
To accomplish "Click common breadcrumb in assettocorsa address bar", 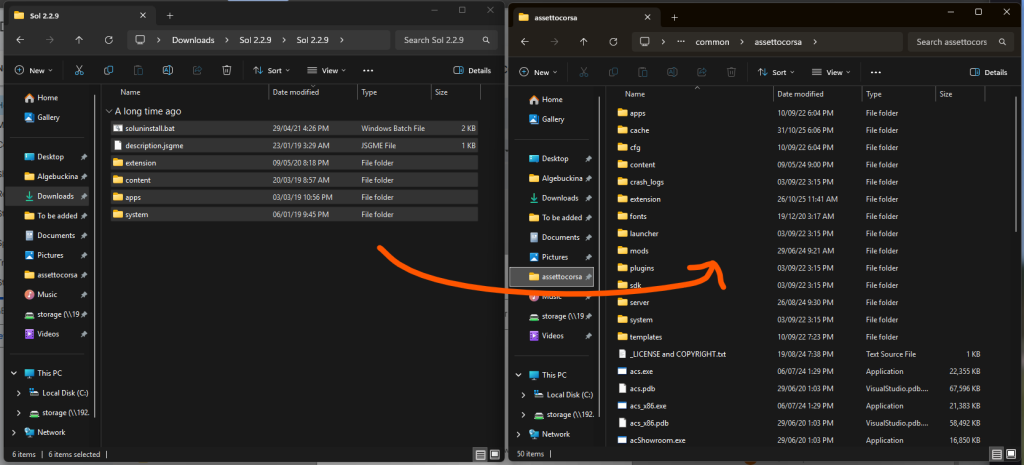I will pyautogui.click(x=712, y=42).
